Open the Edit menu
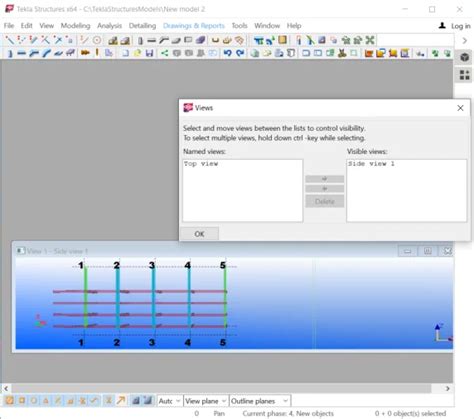 pos(26,26)
